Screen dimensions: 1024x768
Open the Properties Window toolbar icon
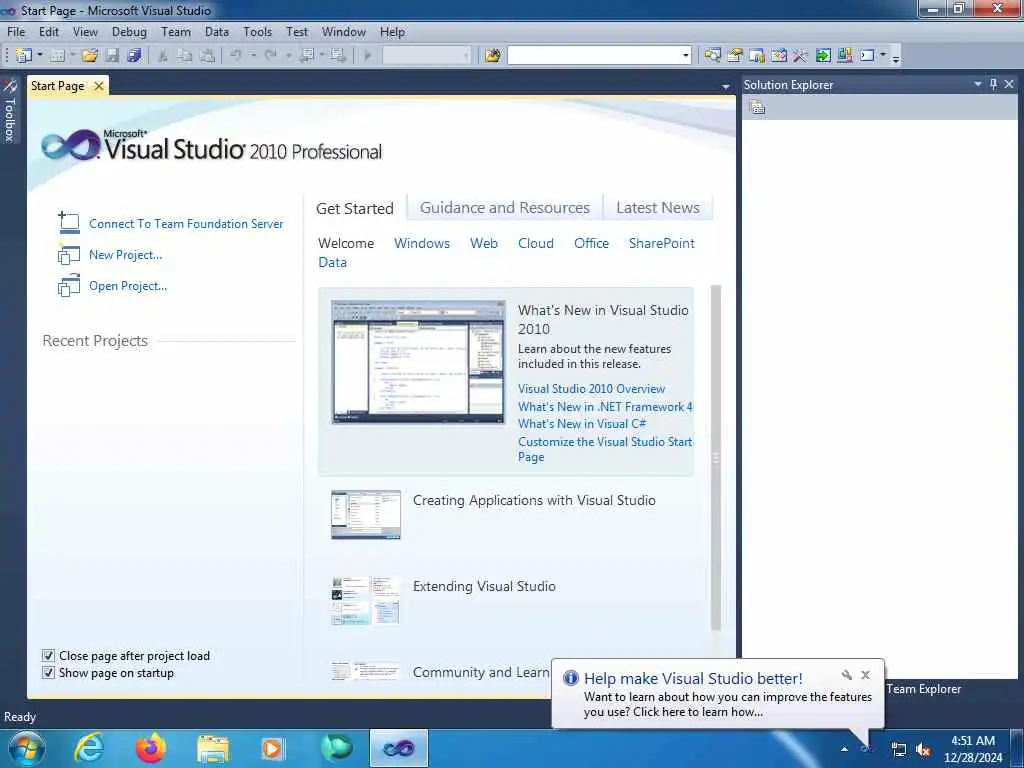click(x=735, y=56)
